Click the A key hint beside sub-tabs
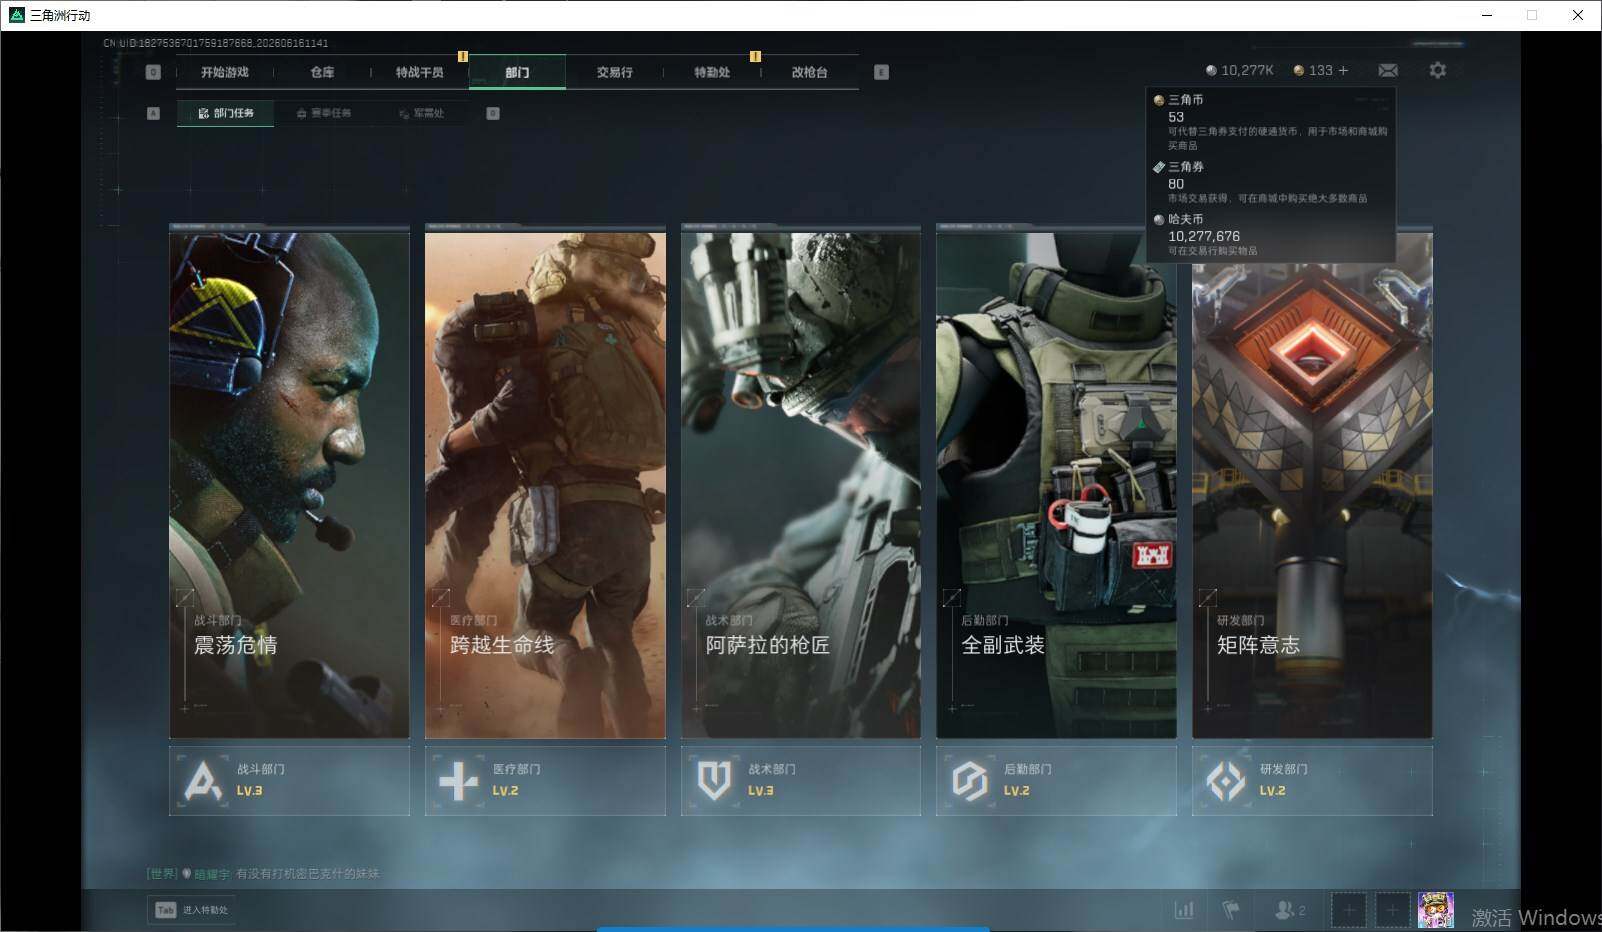Image resolution: width=1602 pixels, height=932 pixels. coord(153,113)
